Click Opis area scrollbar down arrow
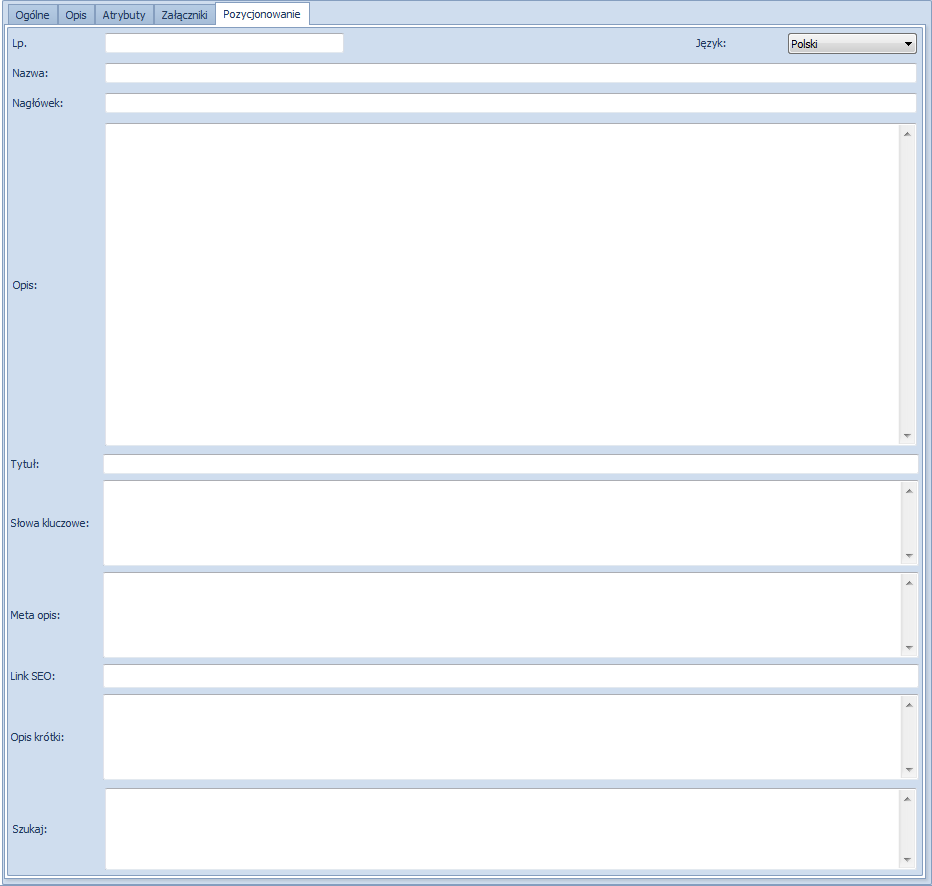This screenshot has height=886, width=932. (x=907, y=436)
